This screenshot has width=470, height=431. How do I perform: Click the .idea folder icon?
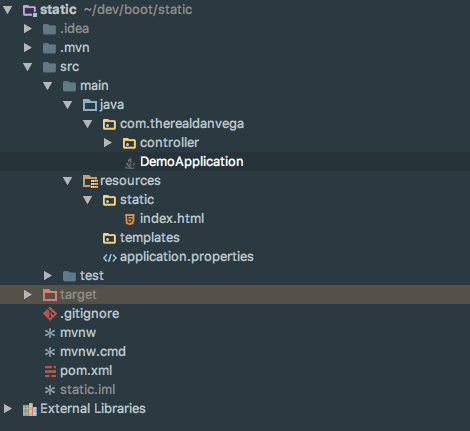click(x=49, y=29)
